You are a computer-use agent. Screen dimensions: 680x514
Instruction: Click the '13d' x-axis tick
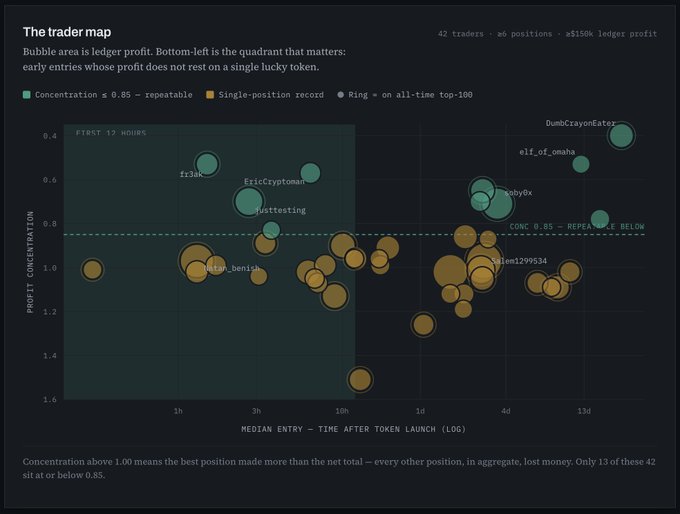point(584,411)
